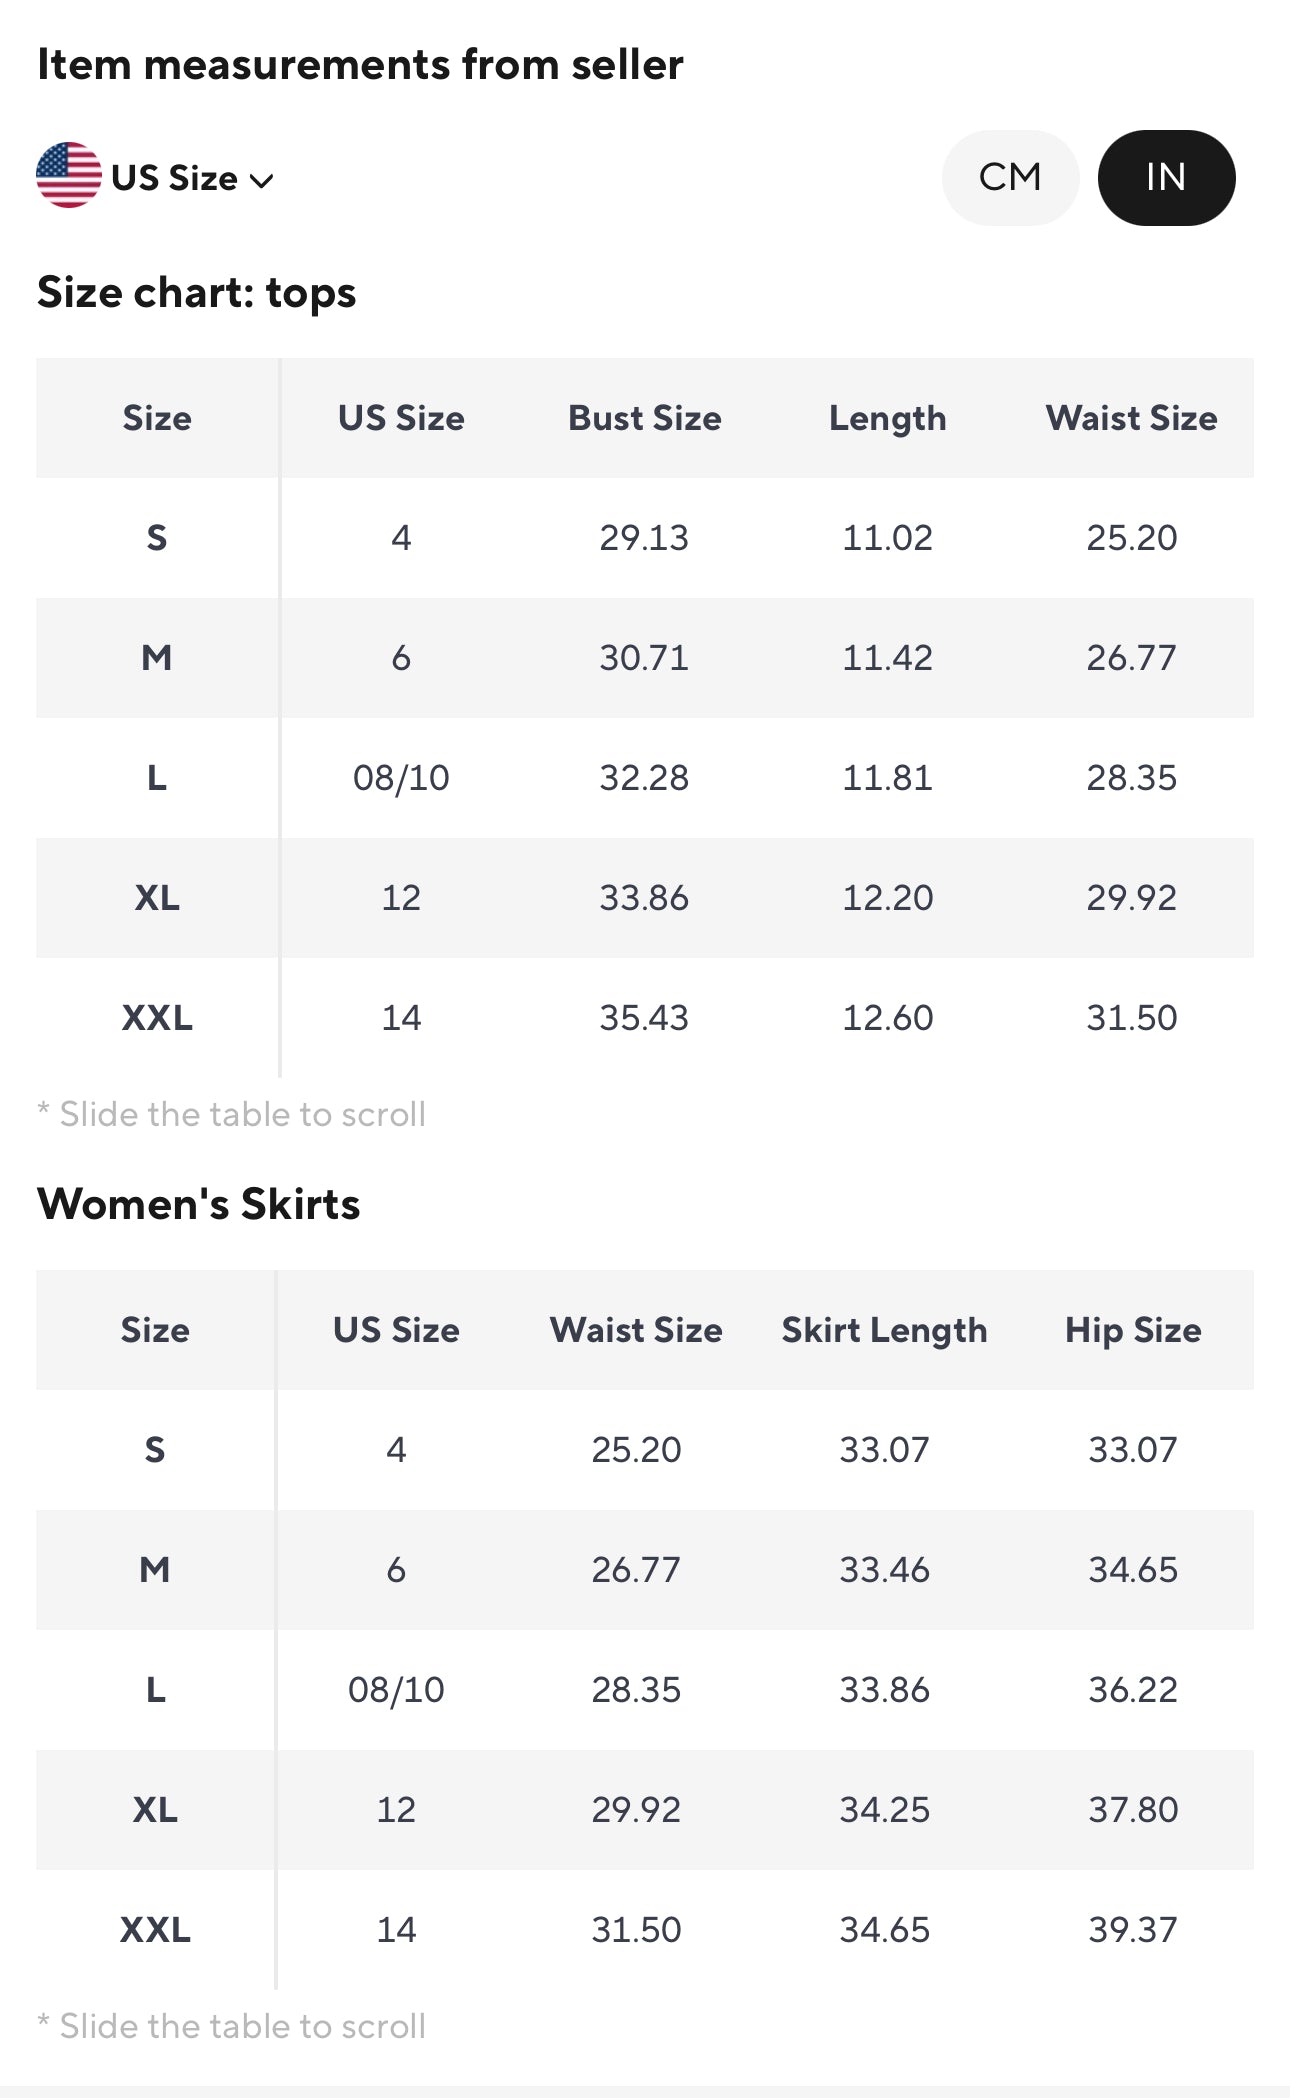Viewport: 1290px width, 2098px height.
Task: Click the Bust Size column header
Action: (644, 418)
